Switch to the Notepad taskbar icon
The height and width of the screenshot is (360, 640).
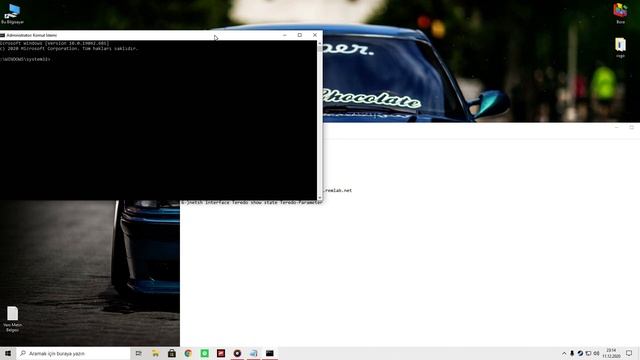(x=253, y=353)
